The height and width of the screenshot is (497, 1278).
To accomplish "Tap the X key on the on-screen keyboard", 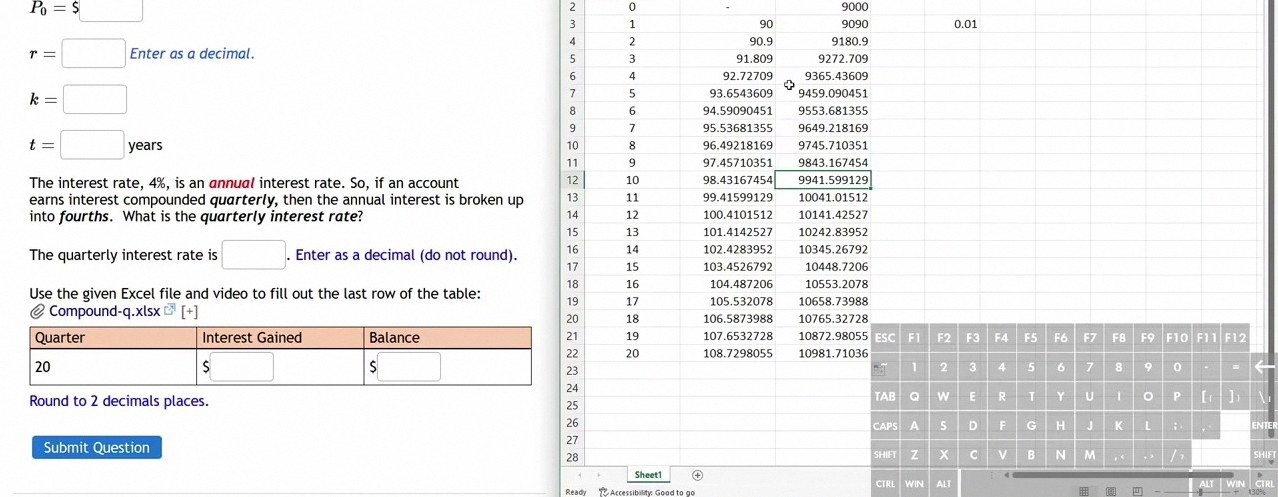I will tap(944, 455).
